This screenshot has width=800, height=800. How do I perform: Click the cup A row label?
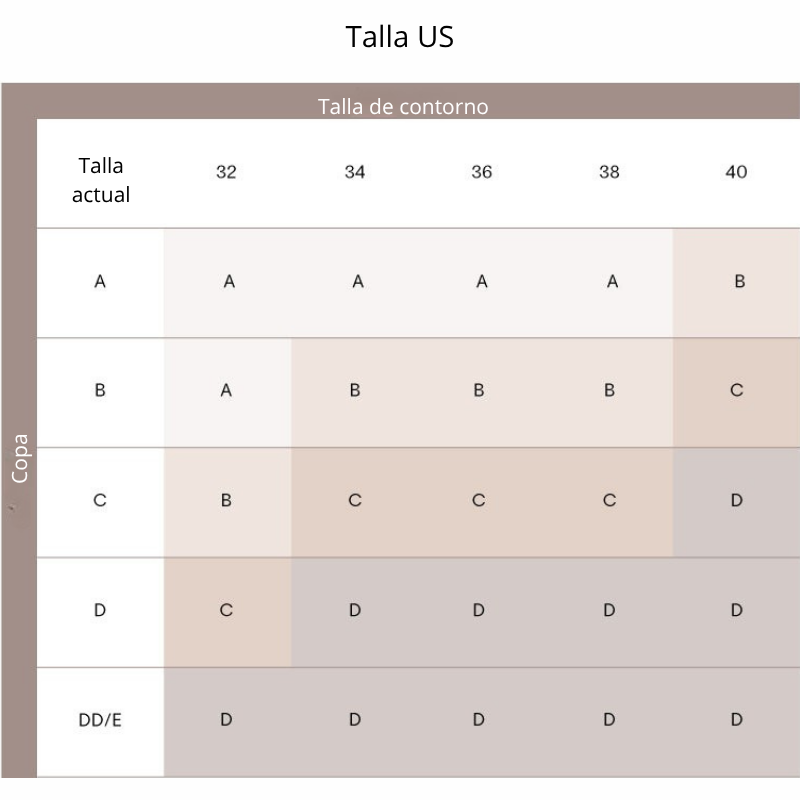(100, 282)
